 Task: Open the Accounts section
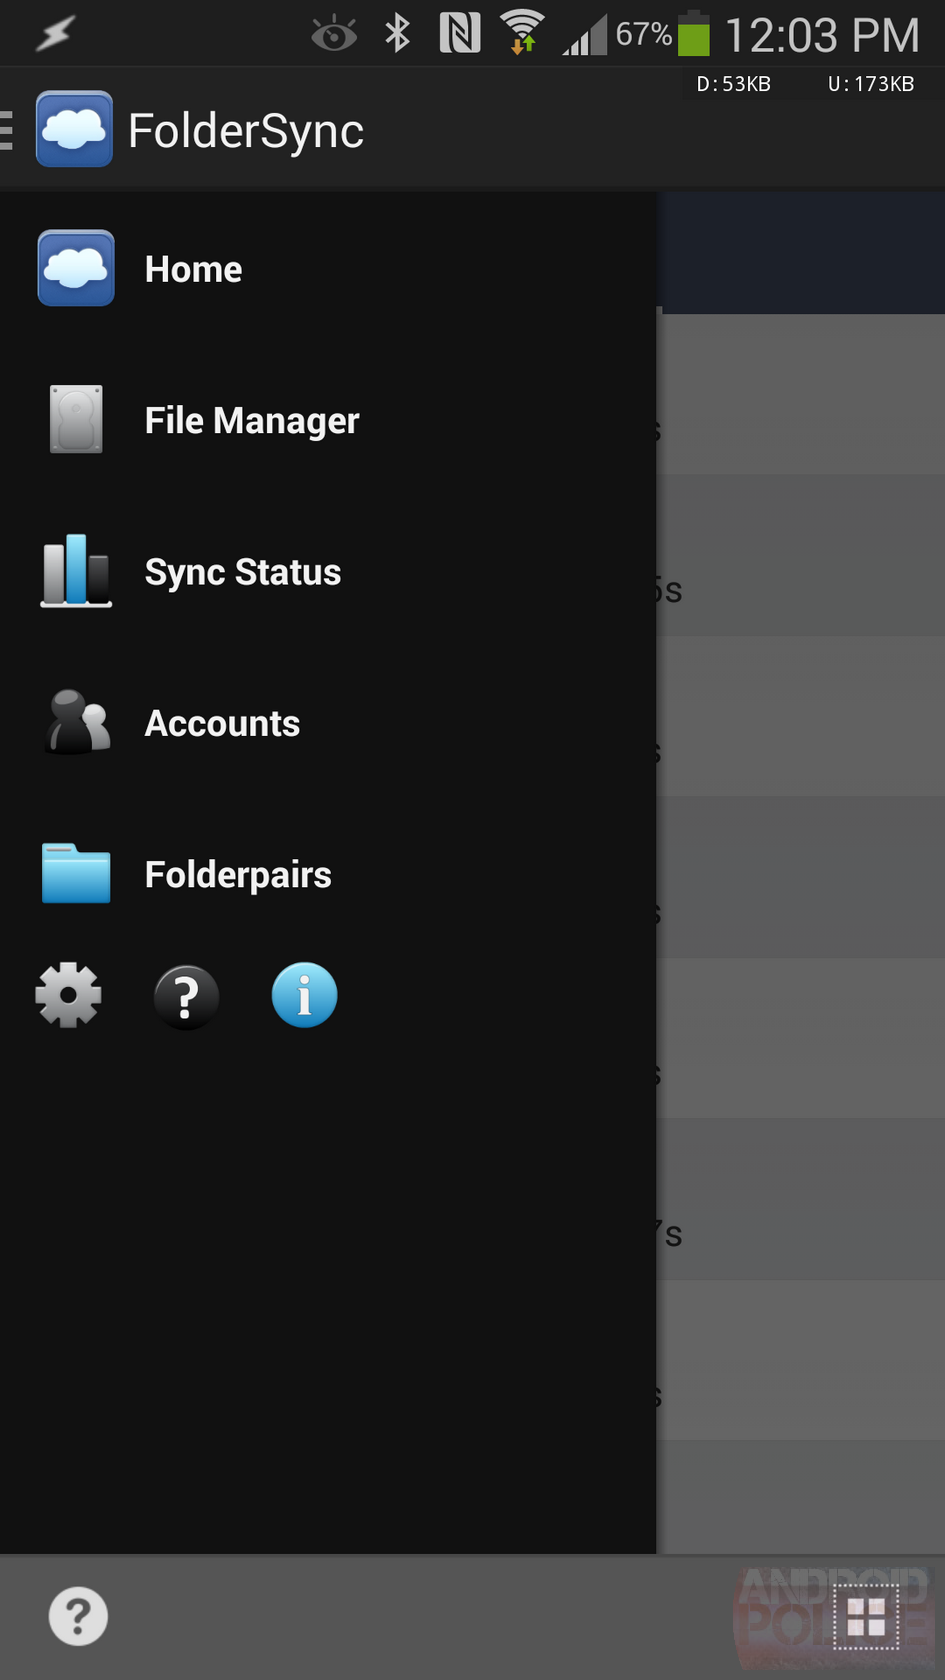(221, 723)
